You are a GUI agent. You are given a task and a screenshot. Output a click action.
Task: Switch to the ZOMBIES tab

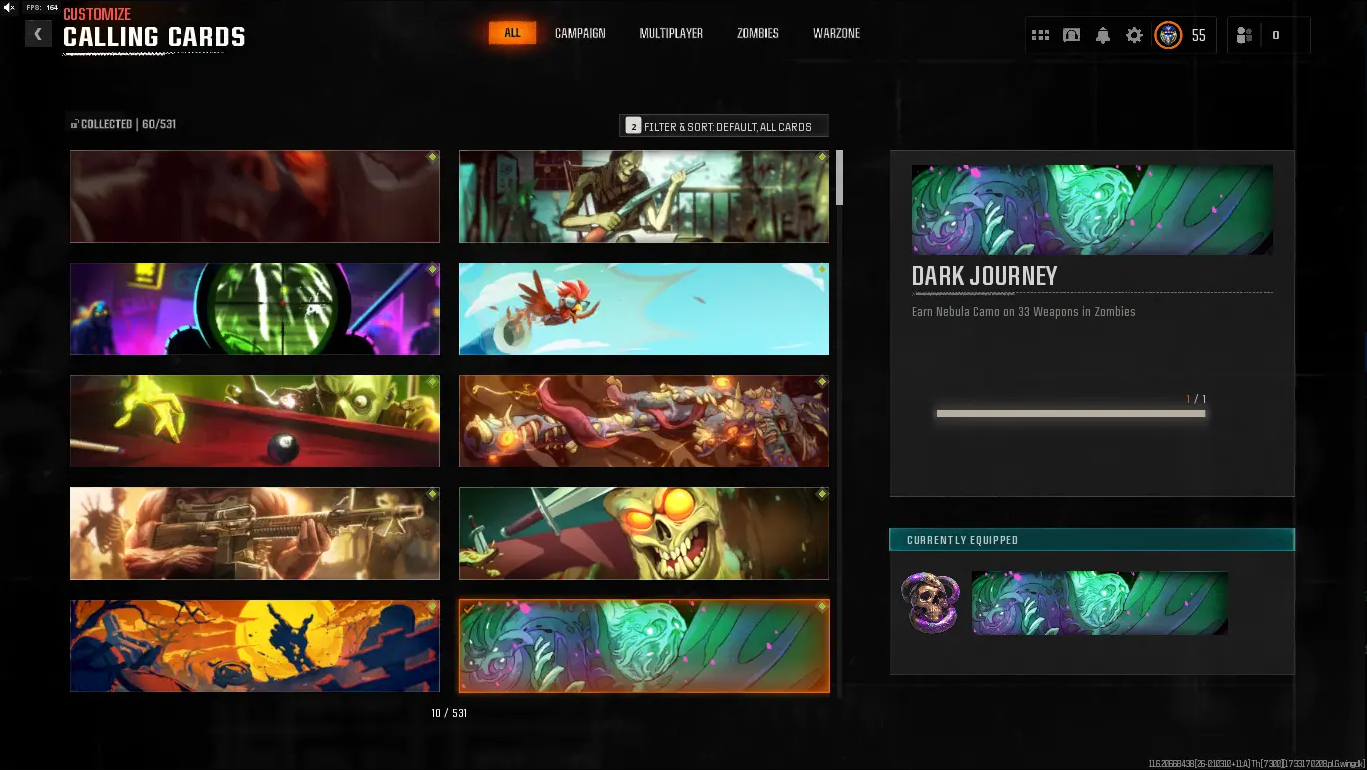(757, 33)
